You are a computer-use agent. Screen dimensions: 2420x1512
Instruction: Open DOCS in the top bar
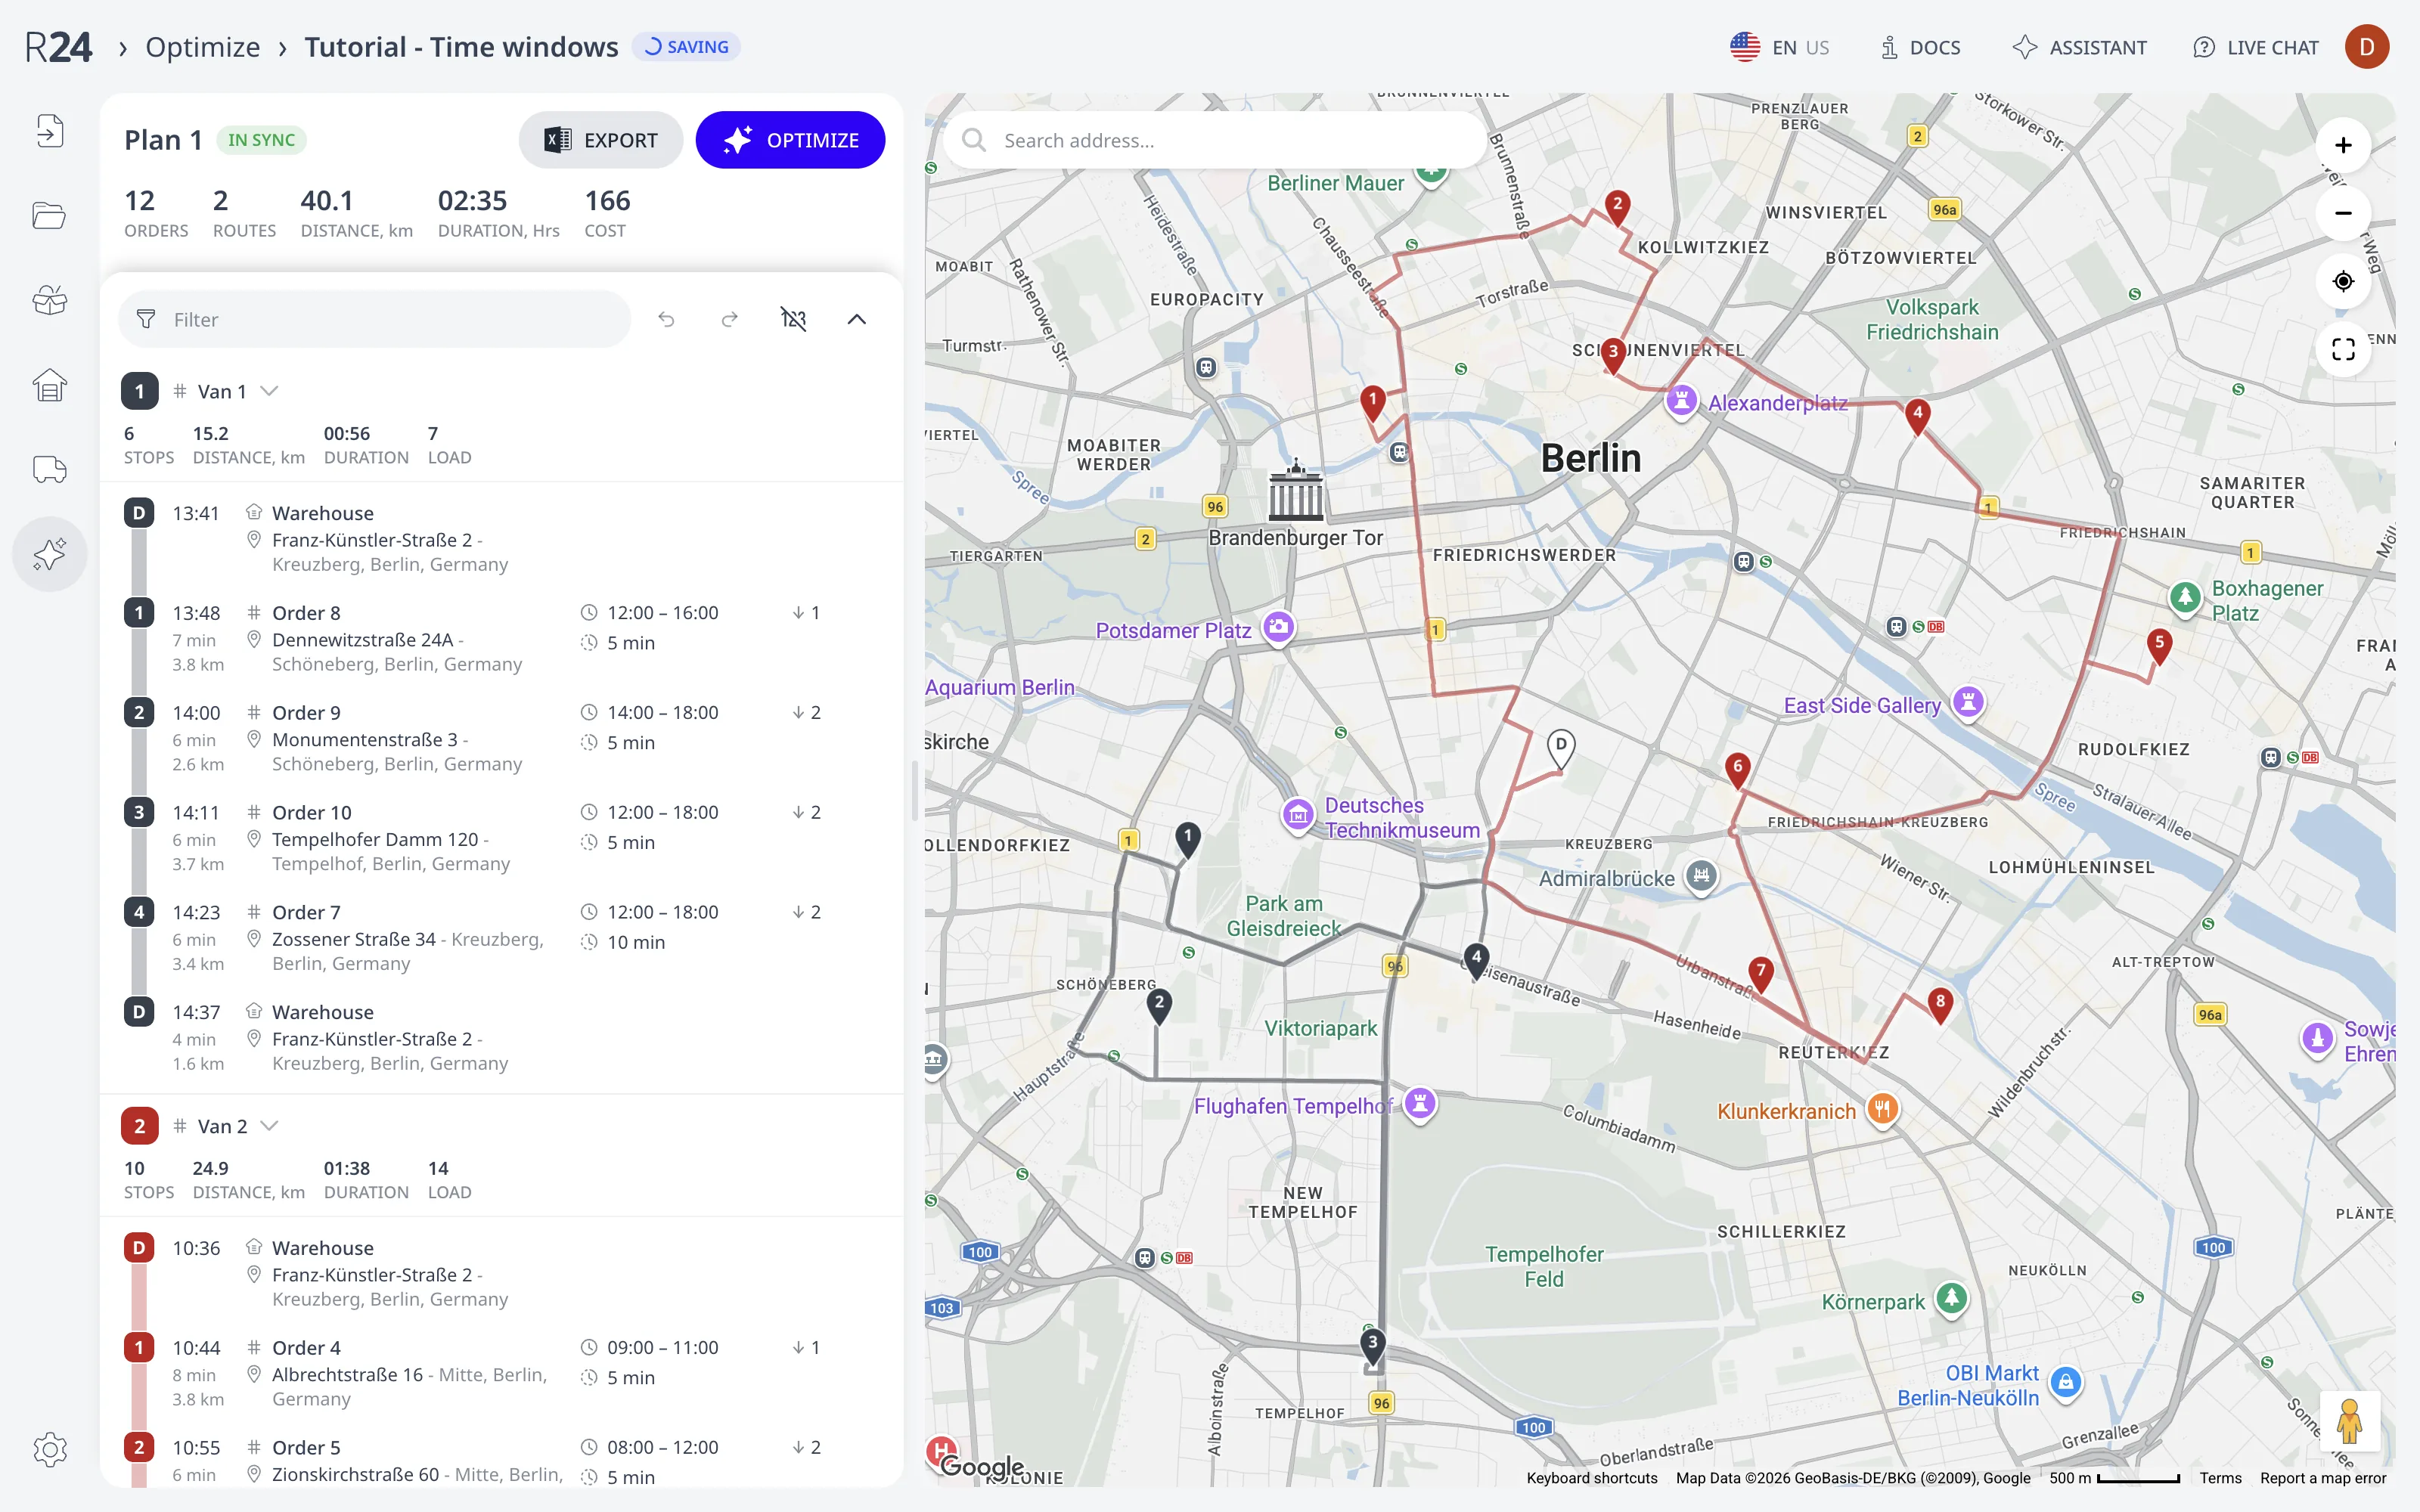pyautogui.click(x=1920, y=47)
